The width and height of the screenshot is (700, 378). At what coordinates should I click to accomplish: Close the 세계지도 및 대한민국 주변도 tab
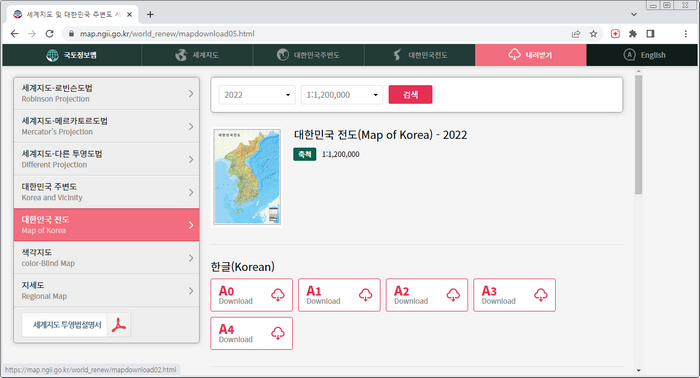(129, 15)
